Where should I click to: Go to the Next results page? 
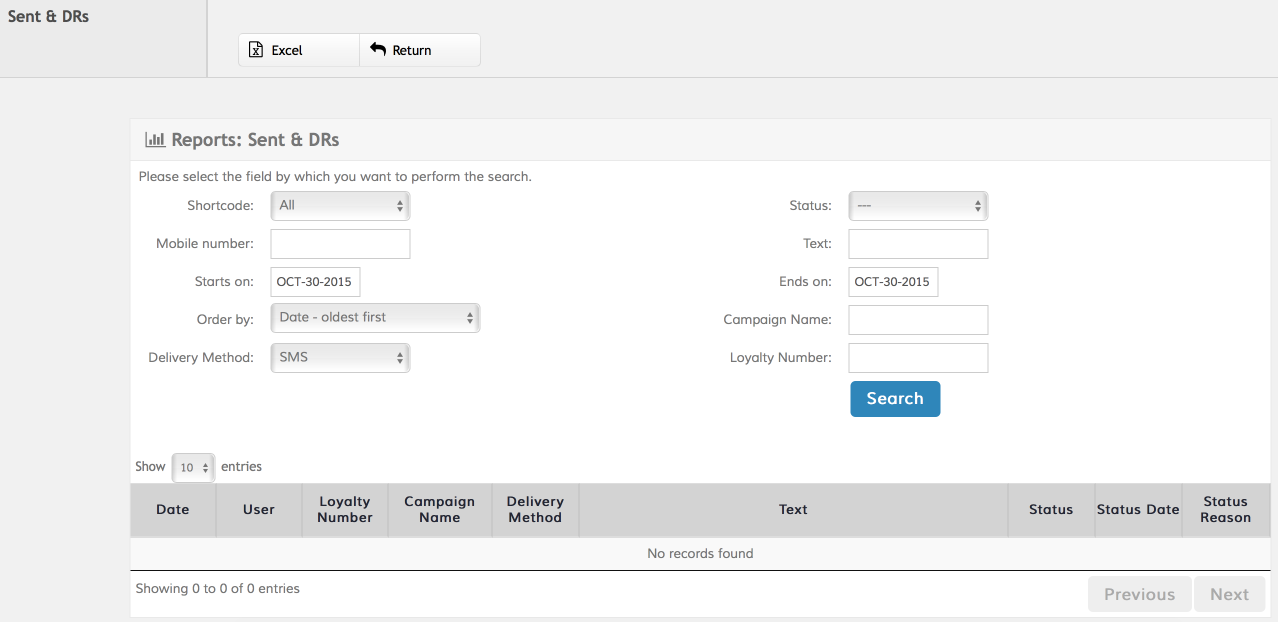tap(1229, 594)
